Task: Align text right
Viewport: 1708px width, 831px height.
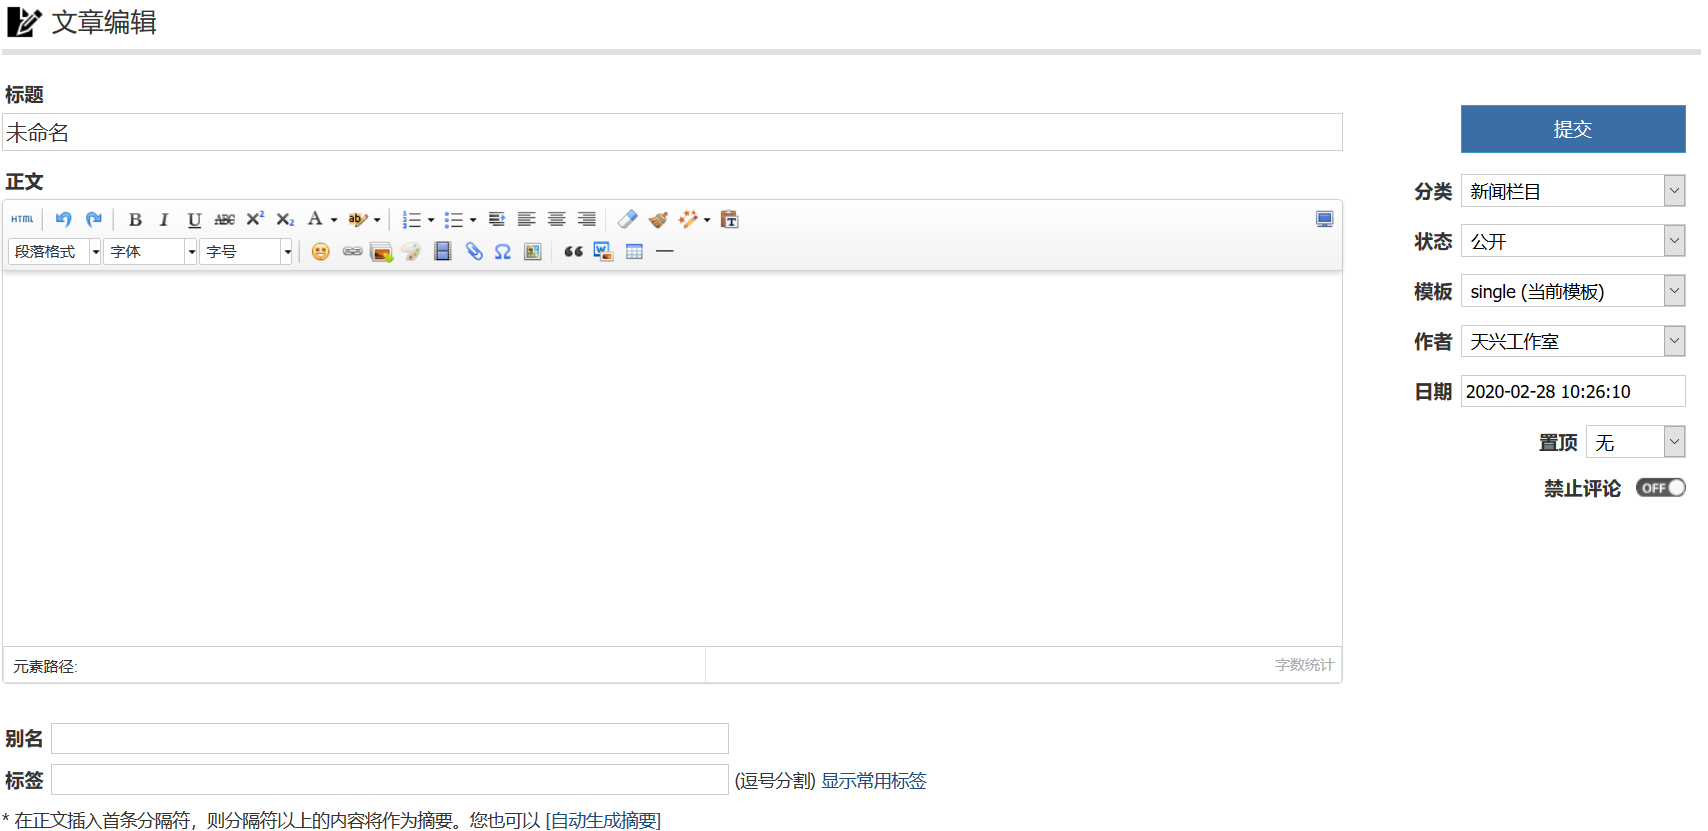Action: point(587,219)
